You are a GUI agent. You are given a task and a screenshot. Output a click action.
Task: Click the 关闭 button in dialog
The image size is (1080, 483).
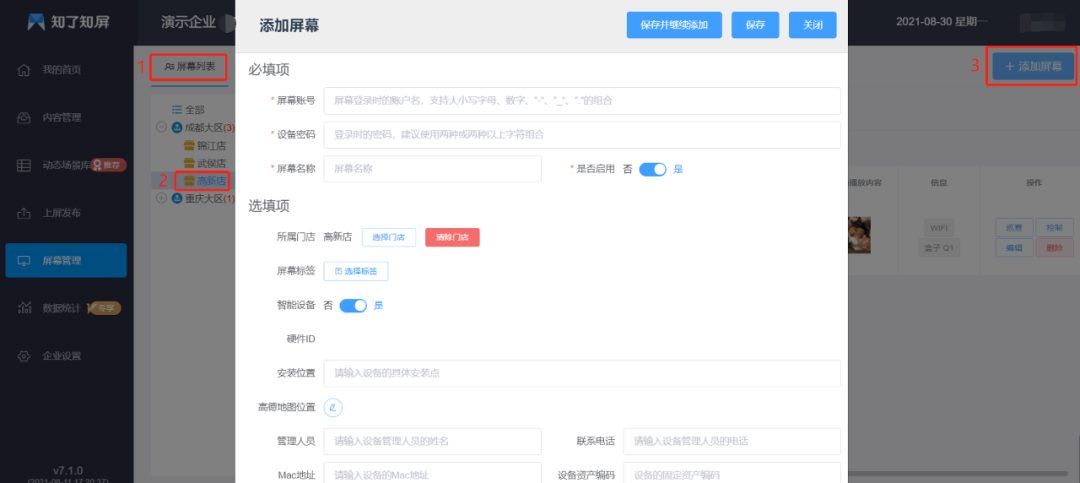click(x=813, y=25)
